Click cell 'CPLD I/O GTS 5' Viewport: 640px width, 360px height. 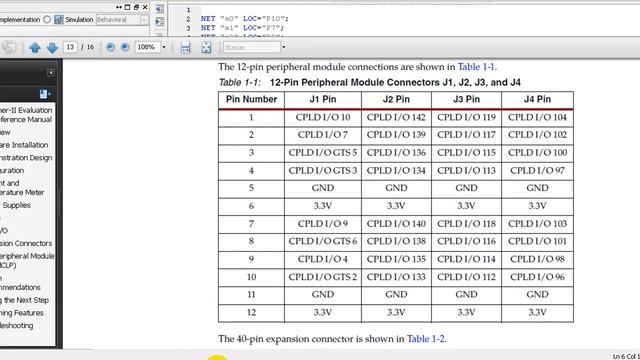323,153
